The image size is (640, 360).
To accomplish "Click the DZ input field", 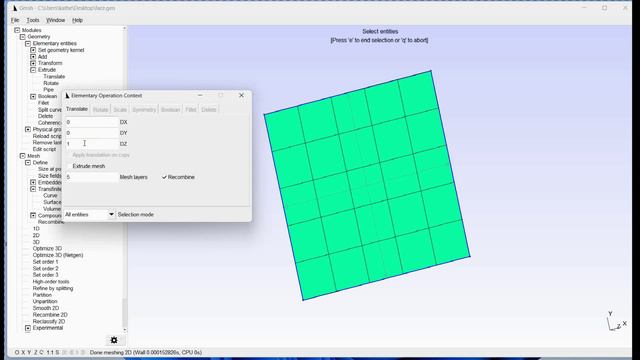I will (91, 144).
